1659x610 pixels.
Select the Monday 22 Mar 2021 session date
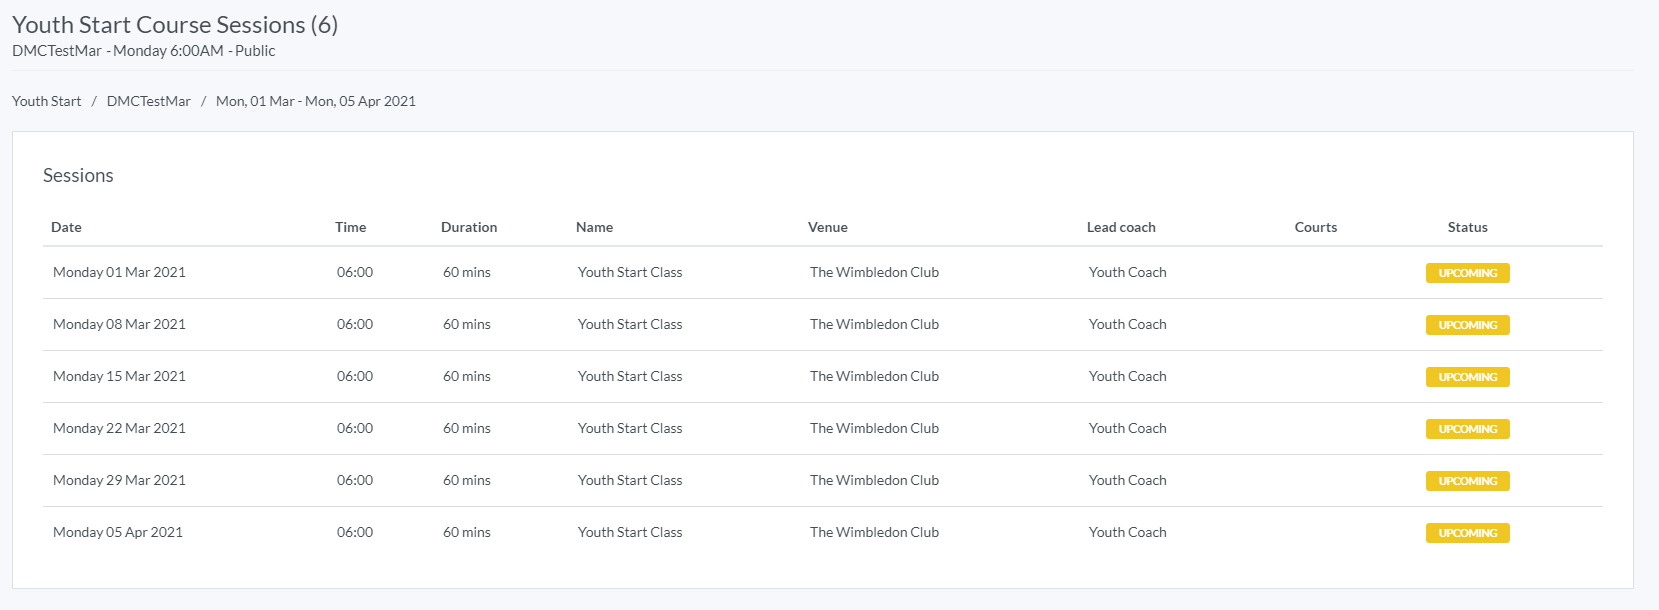tap(119, 428)
